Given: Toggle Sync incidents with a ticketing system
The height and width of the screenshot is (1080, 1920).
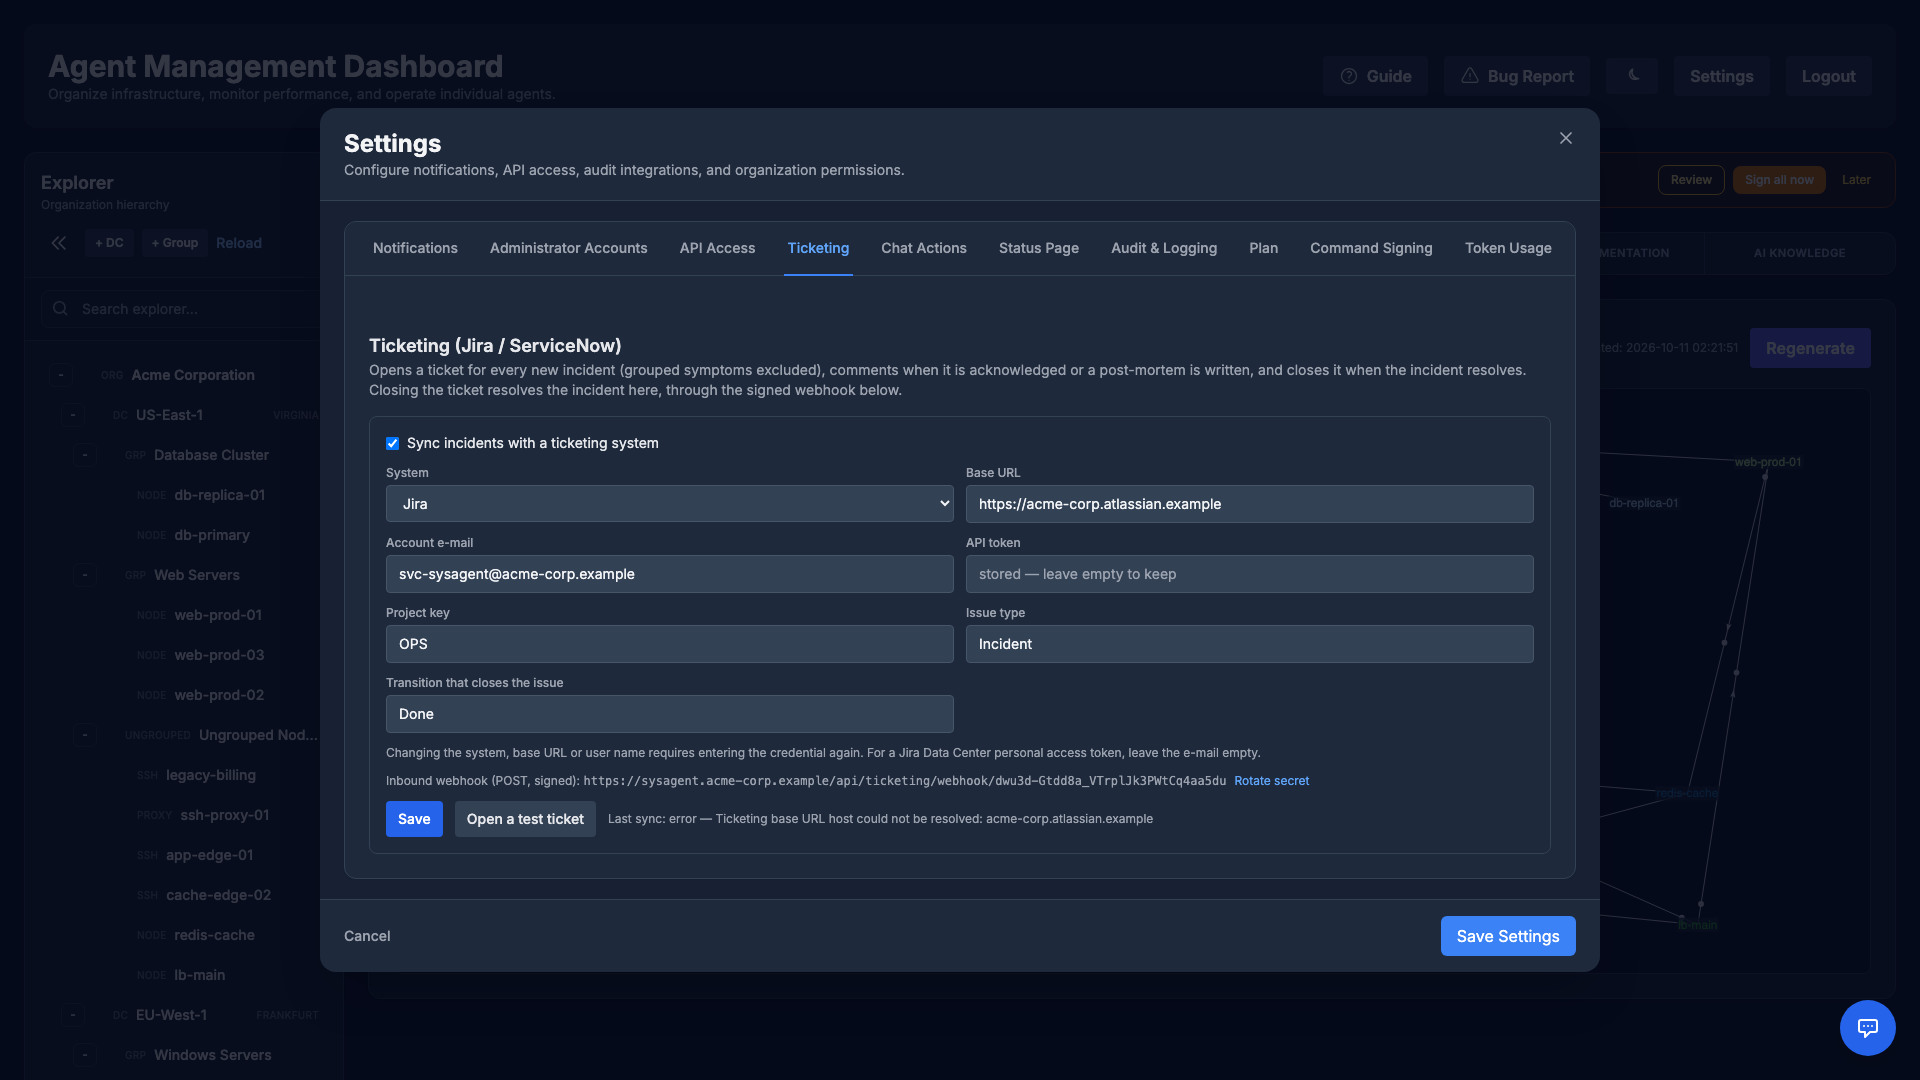Looking at the screenshot, I should (x=393, y=443).
